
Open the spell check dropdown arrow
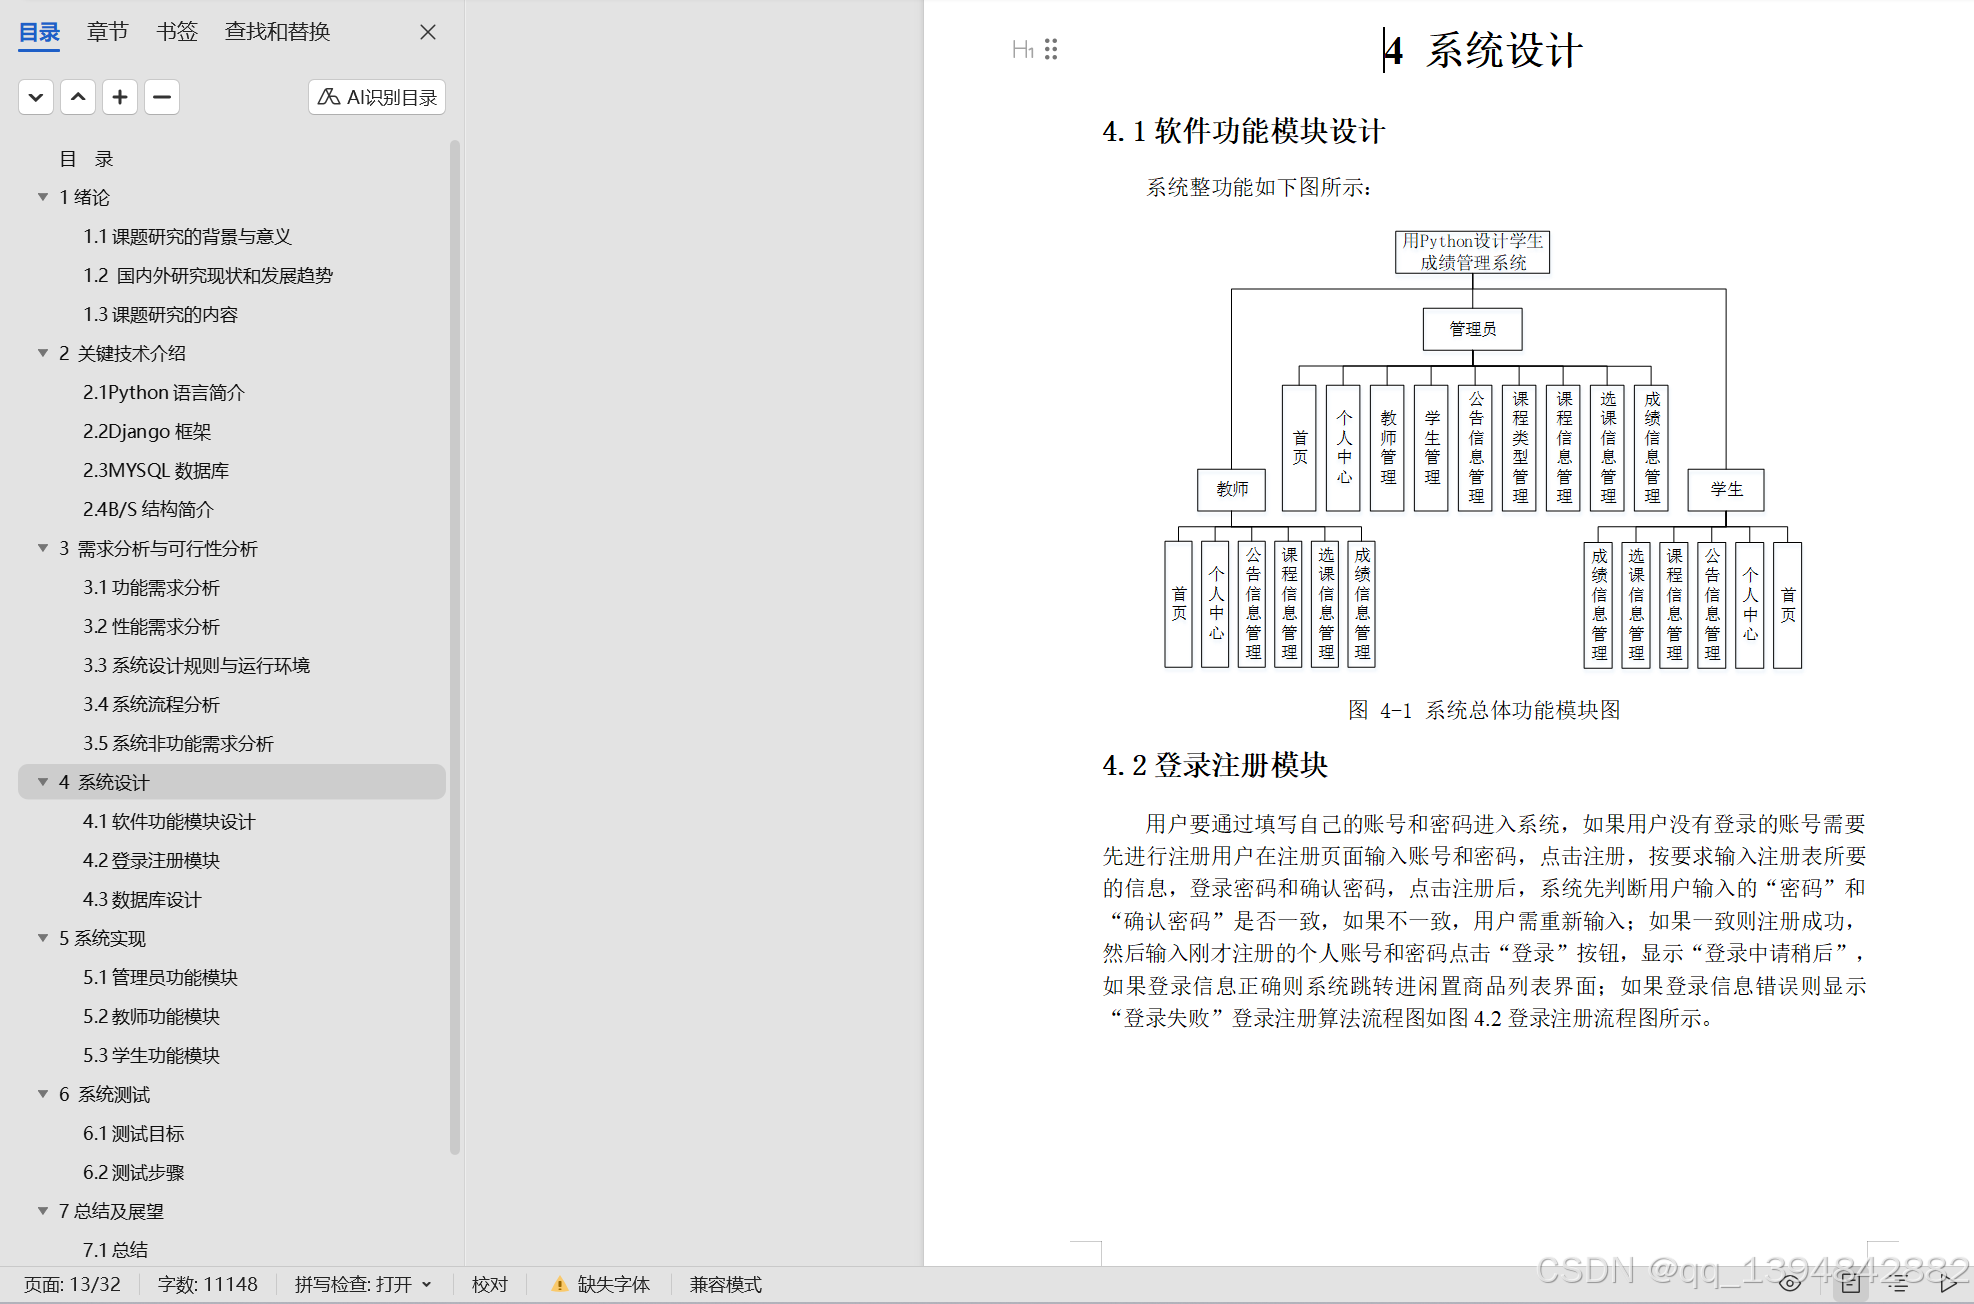(428, 1284)
